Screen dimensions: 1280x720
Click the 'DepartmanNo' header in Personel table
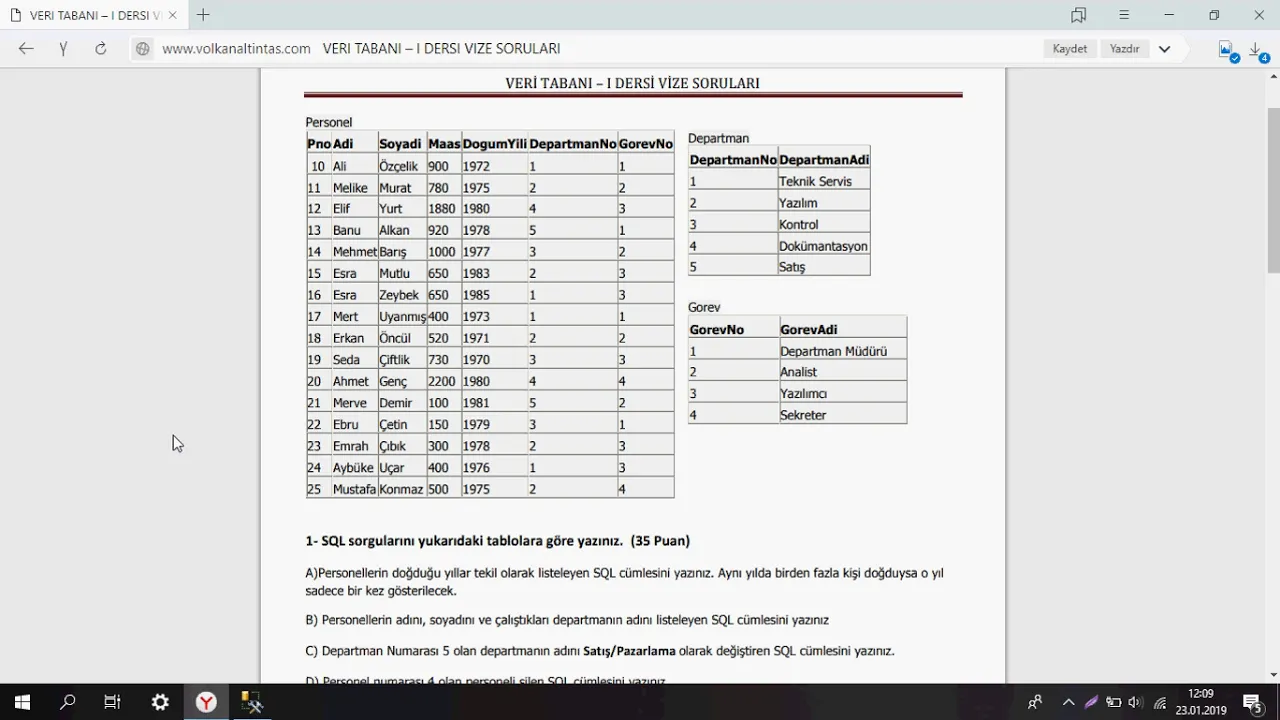tap(573, 144)
